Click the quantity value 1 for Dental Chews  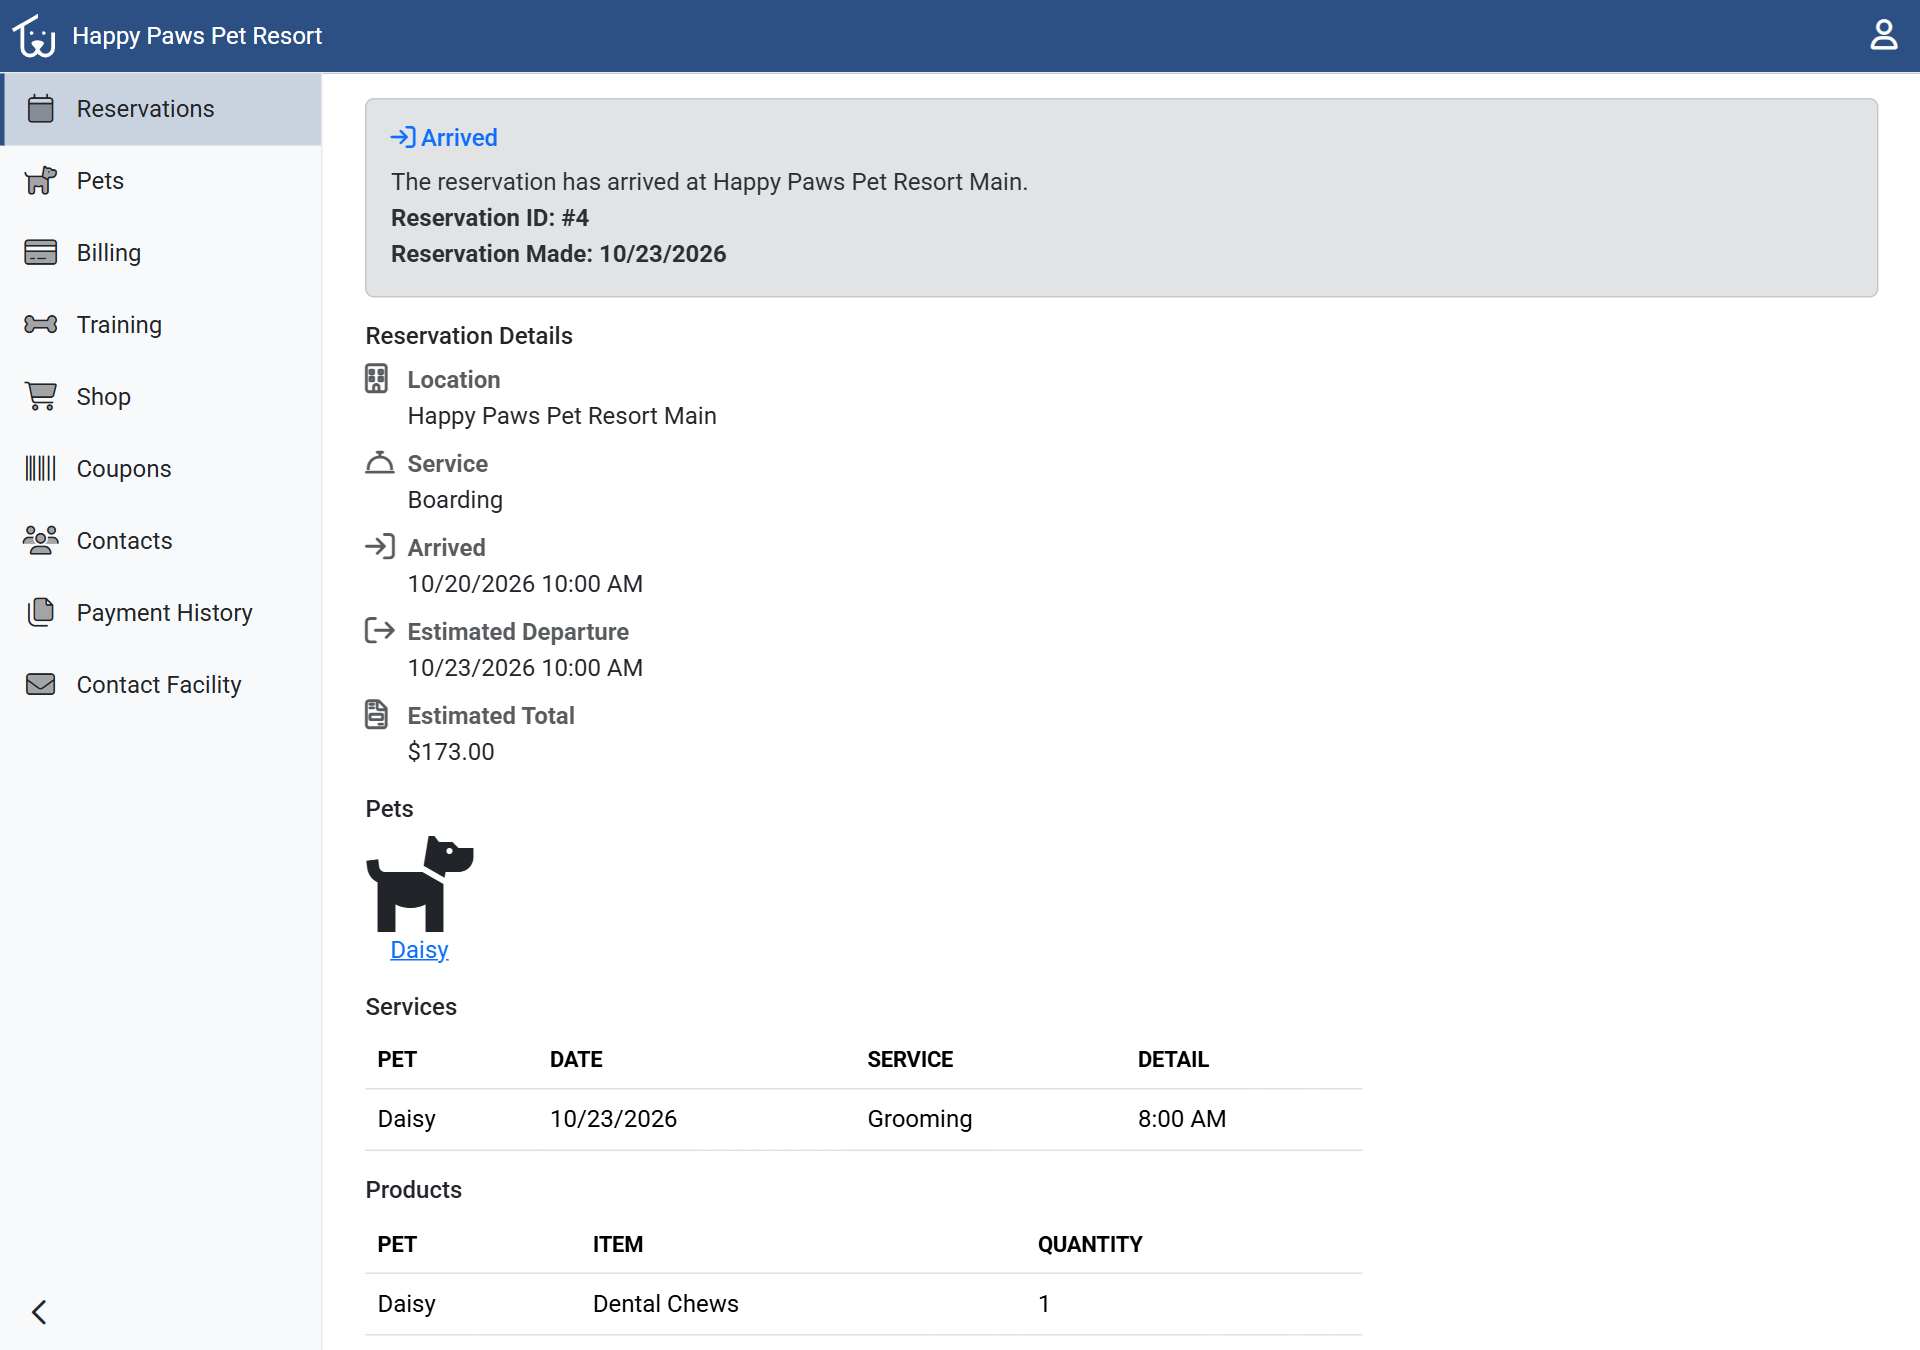click(1044, 1304)
